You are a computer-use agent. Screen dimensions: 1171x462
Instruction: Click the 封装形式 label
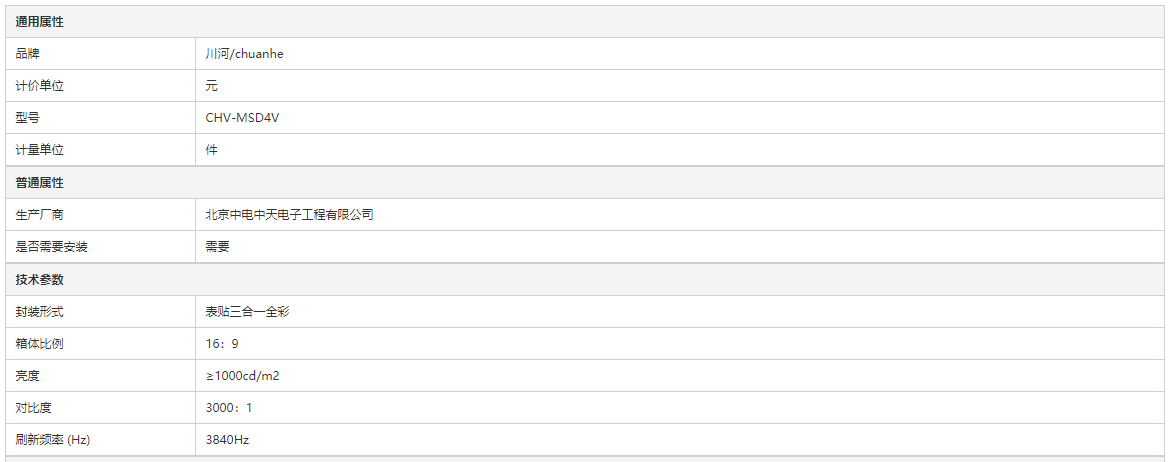40,312
